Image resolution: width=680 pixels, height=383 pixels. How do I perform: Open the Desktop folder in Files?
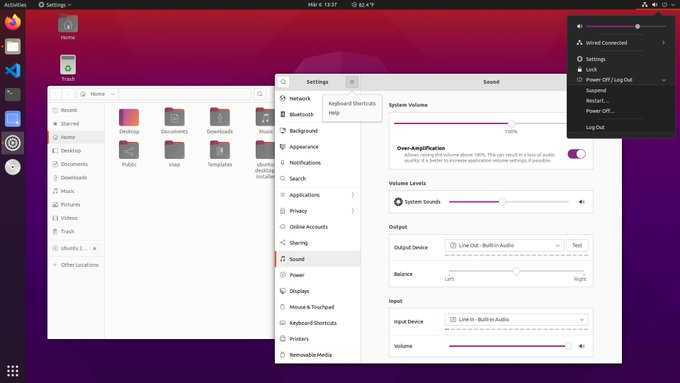click(129, 121)
